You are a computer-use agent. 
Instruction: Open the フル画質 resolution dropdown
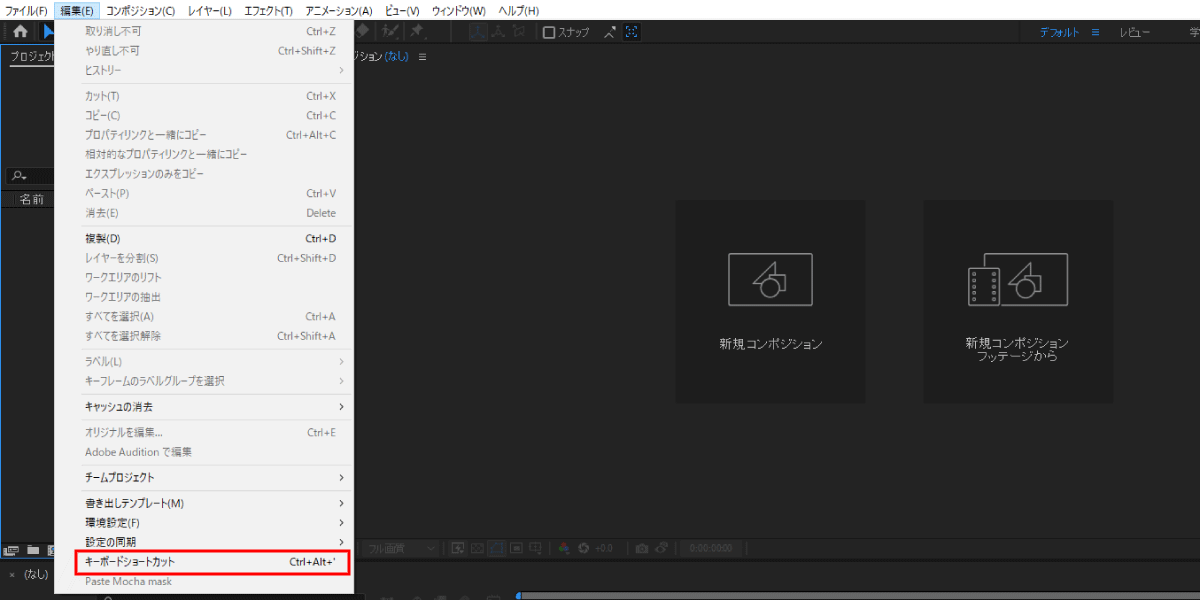pos(400,548)
